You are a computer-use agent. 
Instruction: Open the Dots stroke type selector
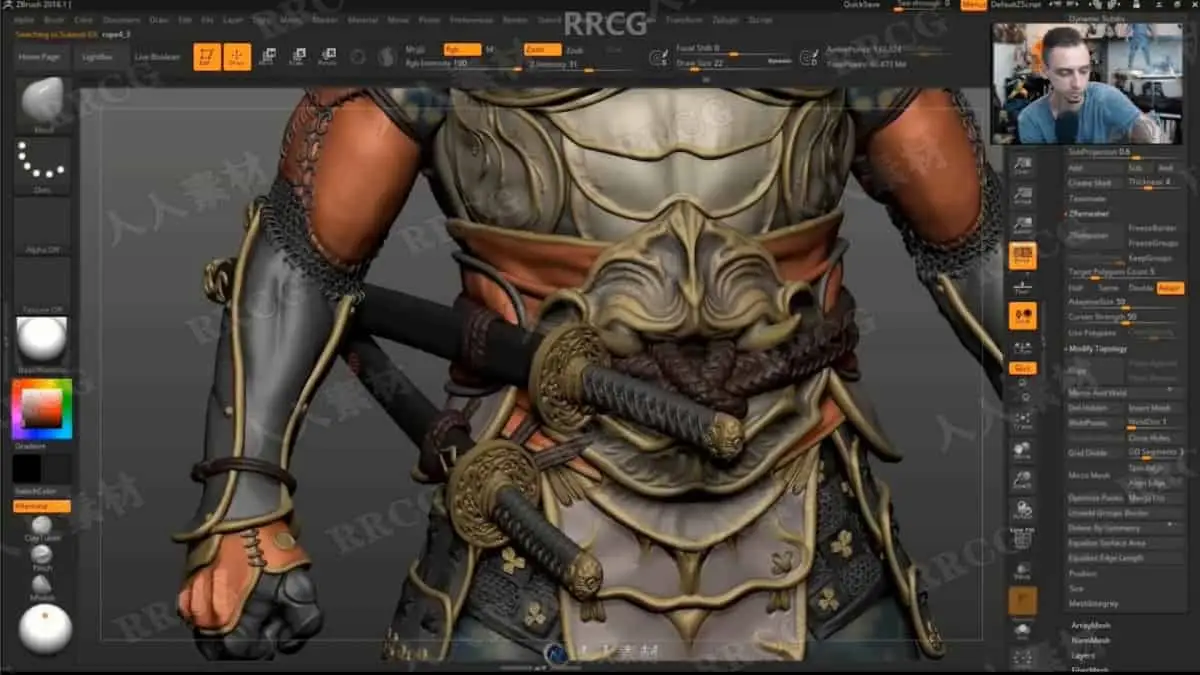pos(43,165)
